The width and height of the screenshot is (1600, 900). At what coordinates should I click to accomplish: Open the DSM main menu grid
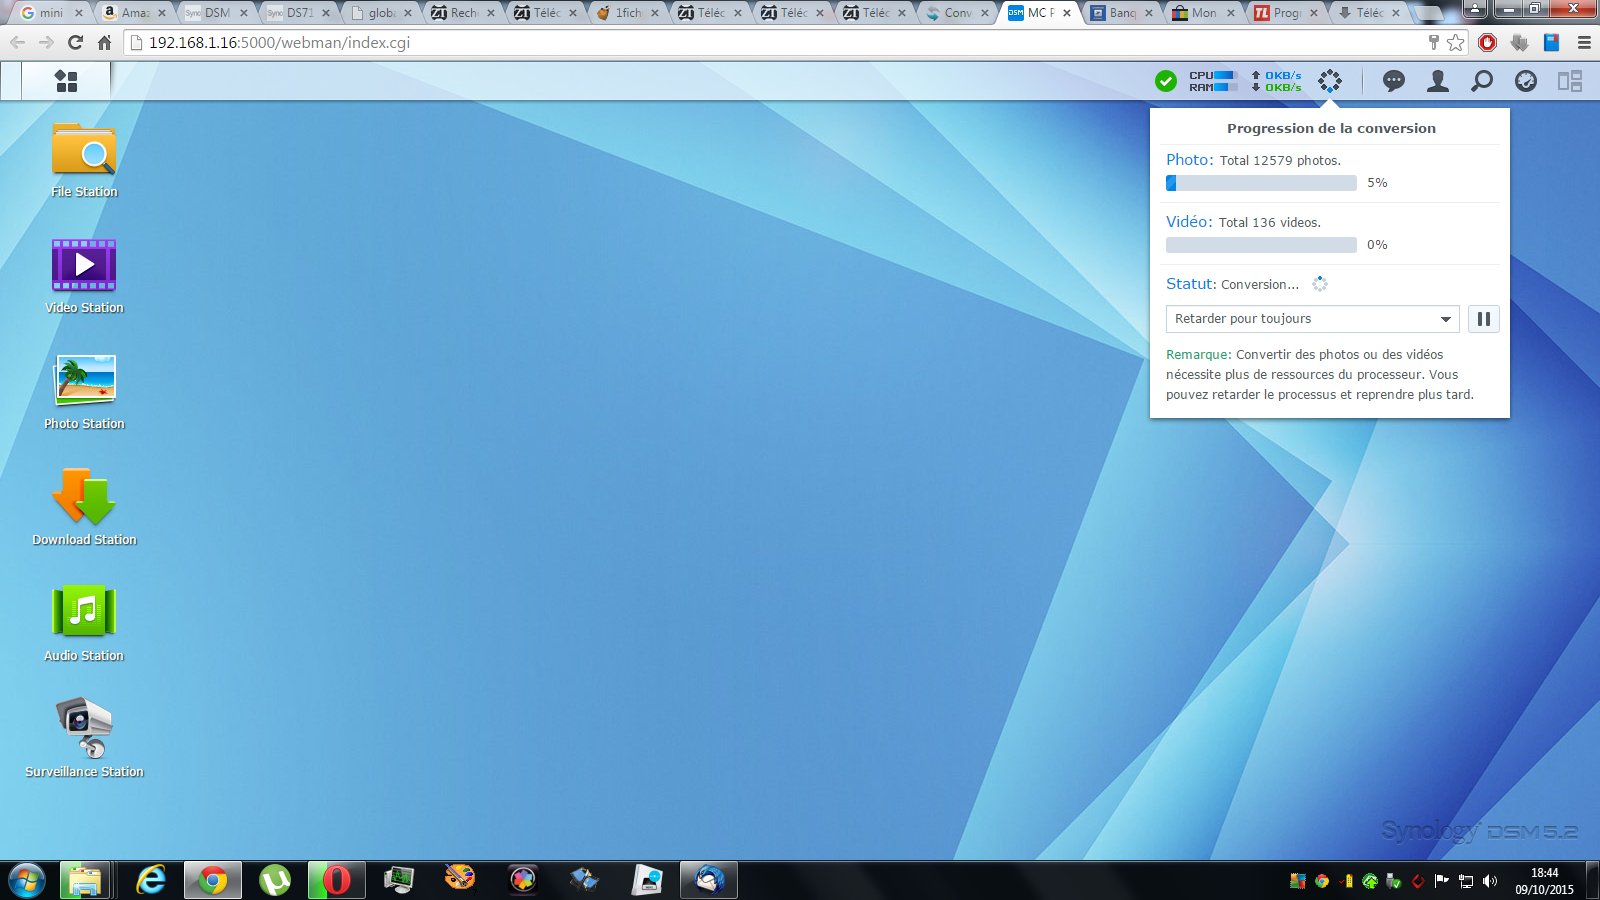[66, 81]
